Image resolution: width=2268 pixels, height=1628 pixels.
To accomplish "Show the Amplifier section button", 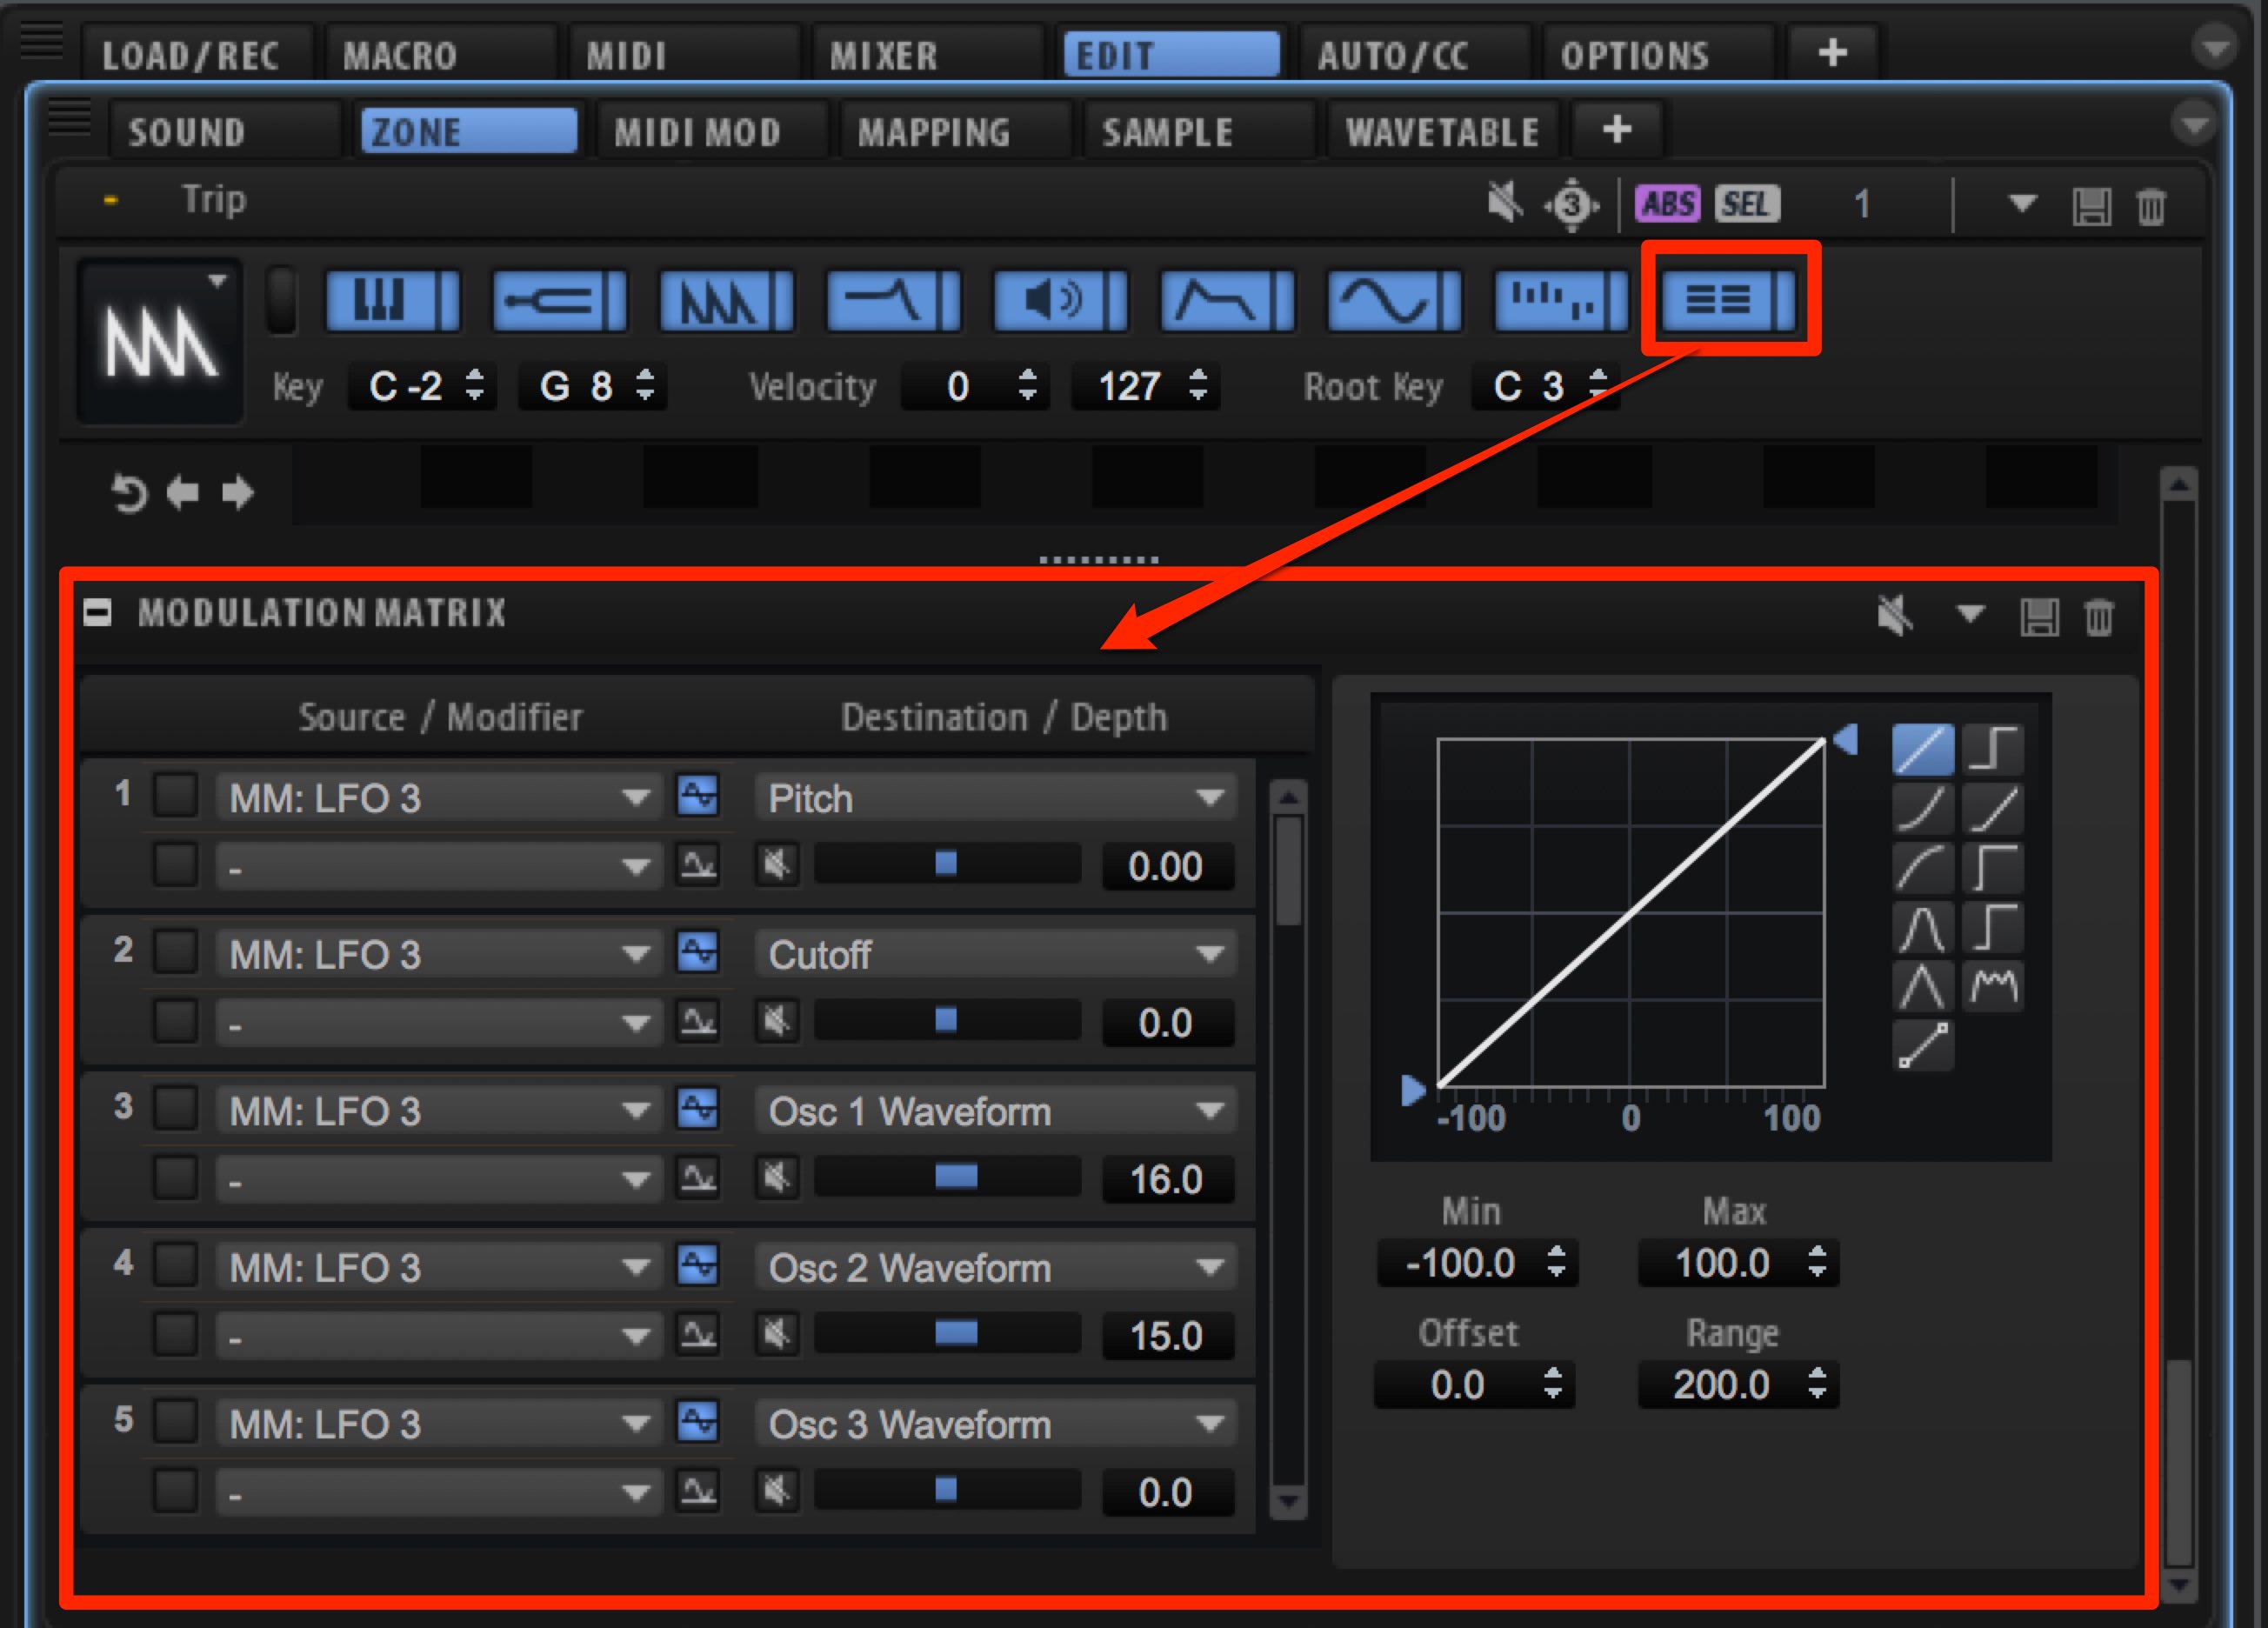I will tap(1061, 299).
